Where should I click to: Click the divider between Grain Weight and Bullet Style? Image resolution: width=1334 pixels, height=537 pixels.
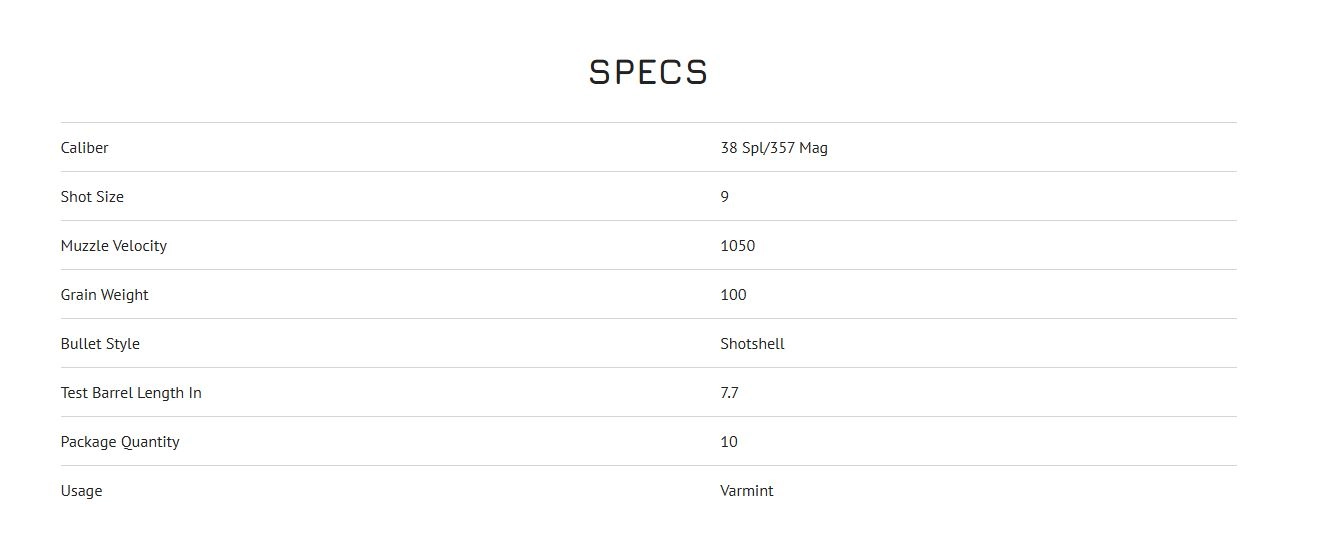point(648,319)
